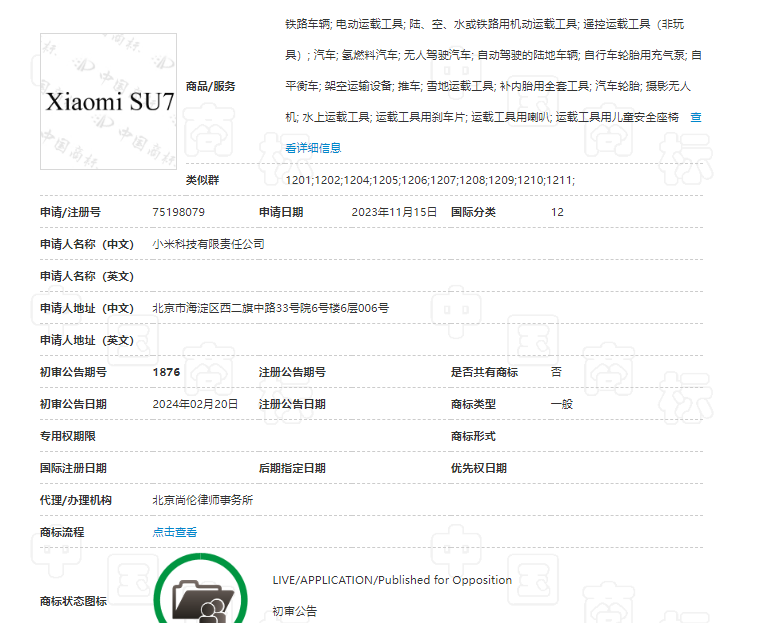Click the 申请人地址（中文） label

(87, 308)
